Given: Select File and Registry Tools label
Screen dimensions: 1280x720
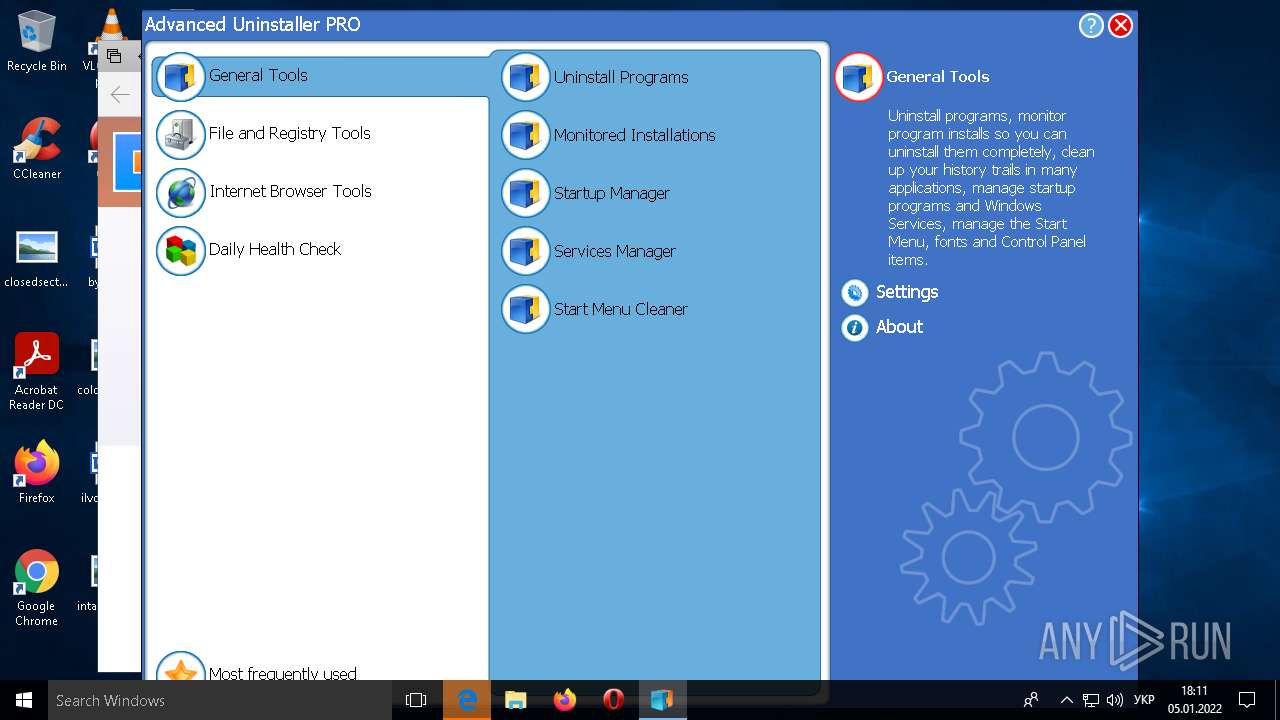Looking at the screenshot, I should [290, 133].
